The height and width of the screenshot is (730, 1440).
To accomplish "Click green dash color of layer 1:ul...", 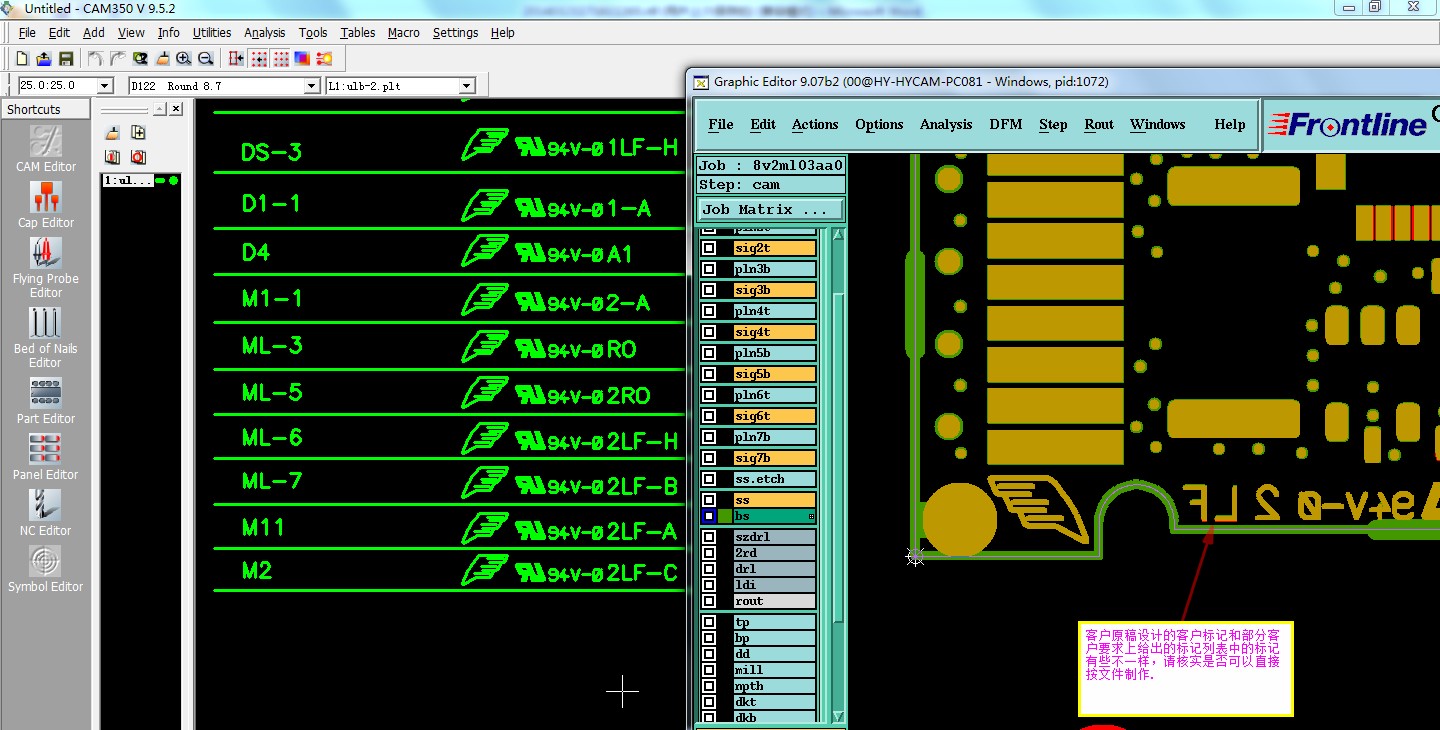I will click(160, 180).
